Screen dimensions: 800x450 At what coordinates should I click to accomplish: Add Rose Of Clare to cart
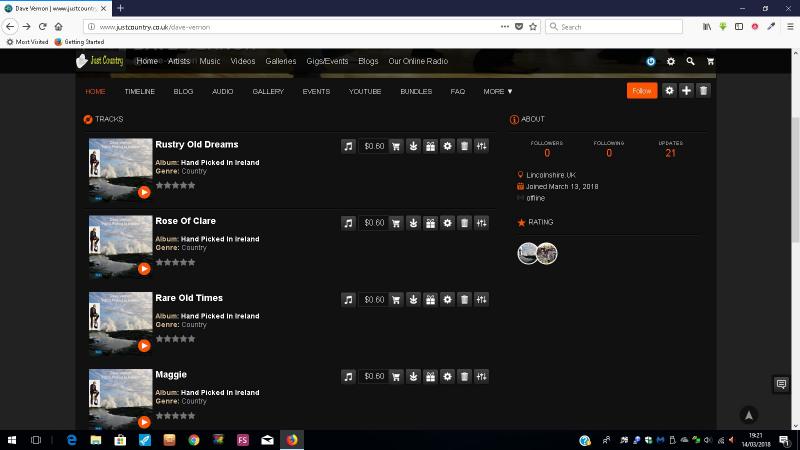(x=396, y=223)
